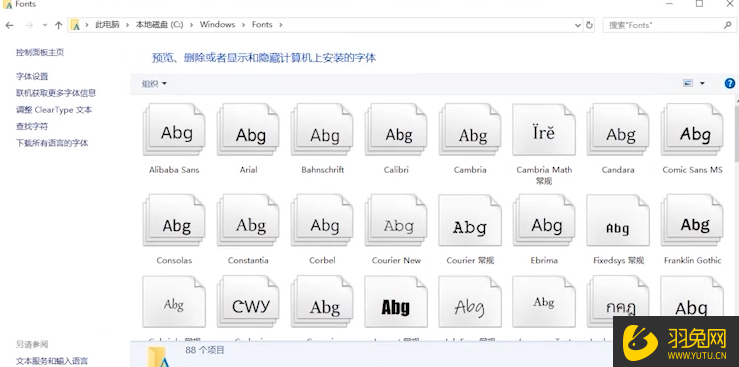Select the font icon previewing CWY

(x=248, y=302)
